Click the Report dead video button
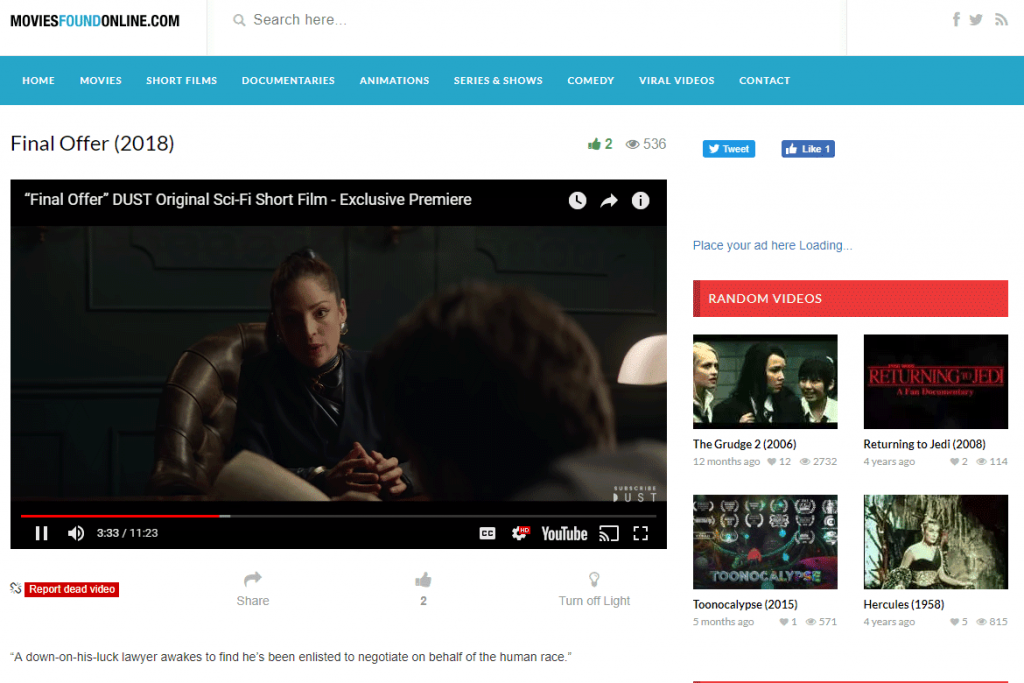 (x=72, y=590)
